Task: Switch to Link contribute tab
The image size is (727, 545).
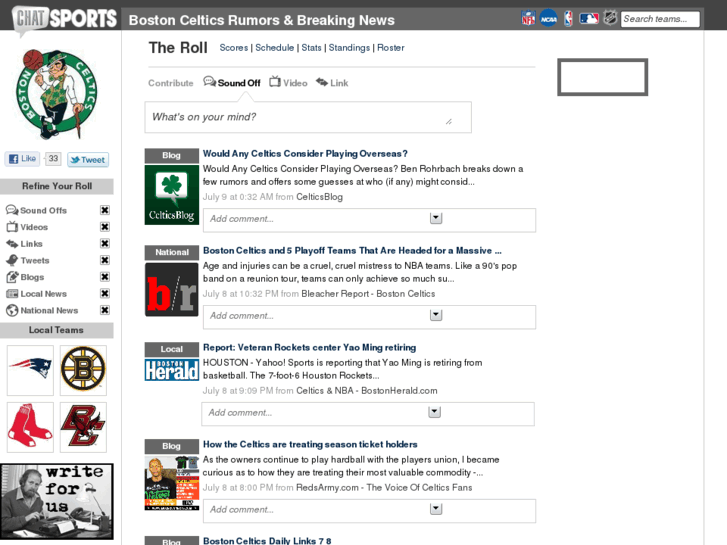Action: (x=332, y=83)
